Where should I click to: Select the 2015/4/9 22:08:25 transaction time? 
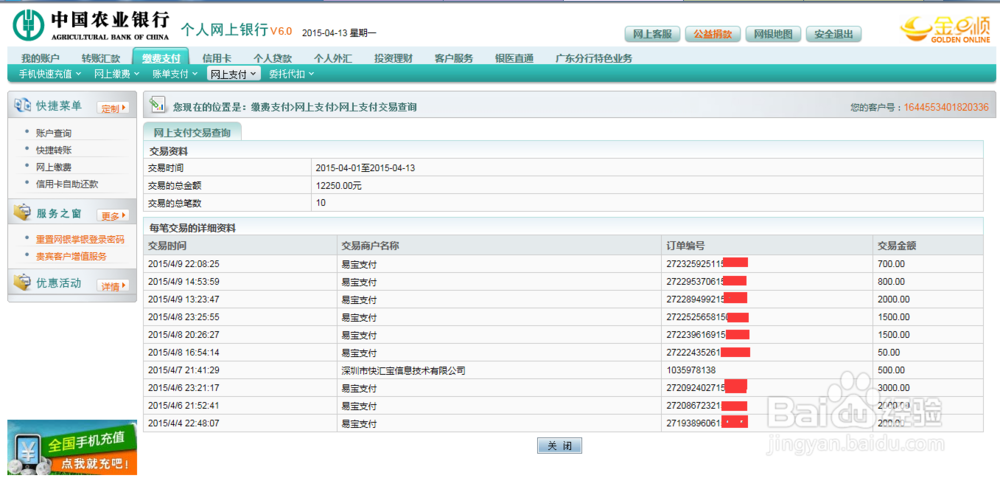pos(184,264)
